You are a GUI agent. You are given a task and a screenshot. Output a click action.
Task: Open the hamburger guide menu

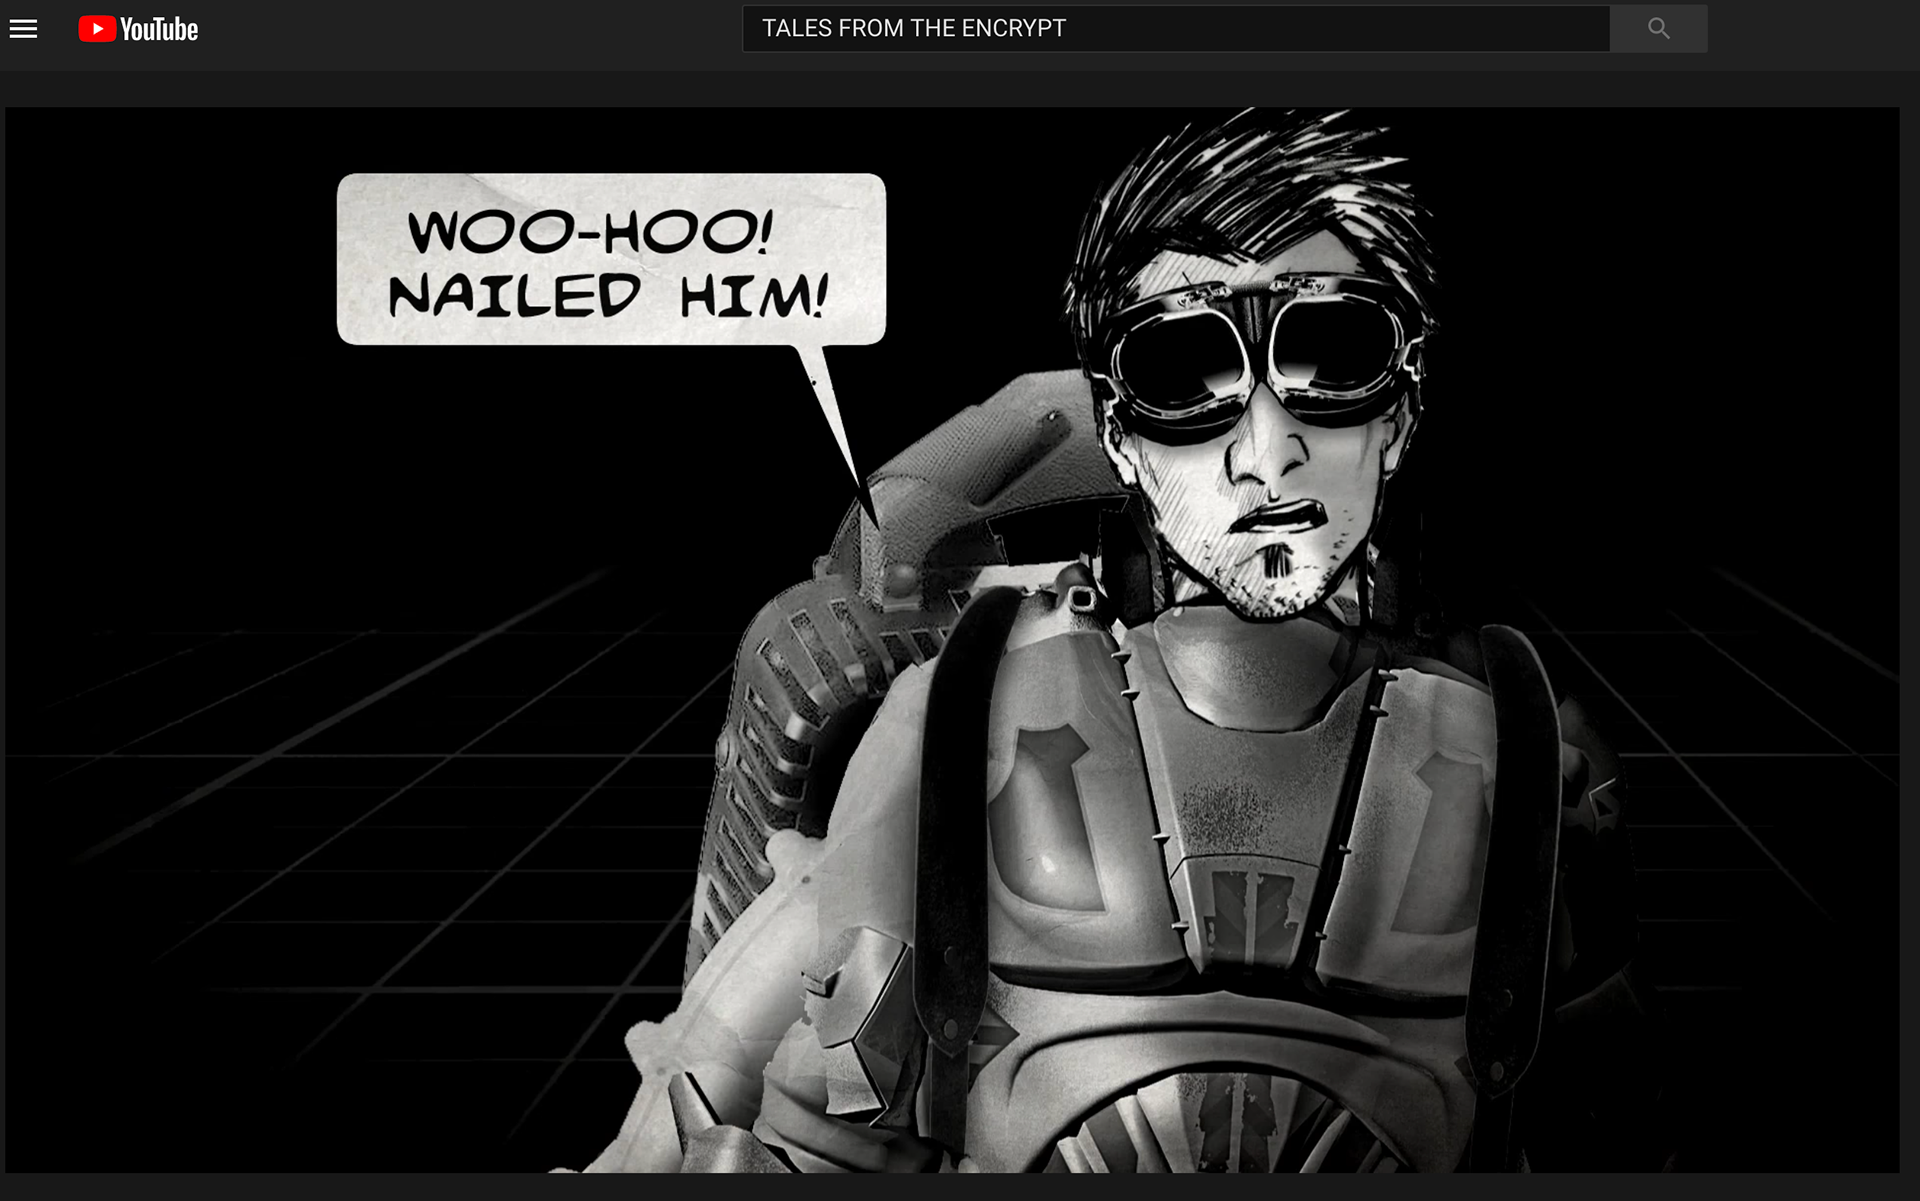click(23, 29)
